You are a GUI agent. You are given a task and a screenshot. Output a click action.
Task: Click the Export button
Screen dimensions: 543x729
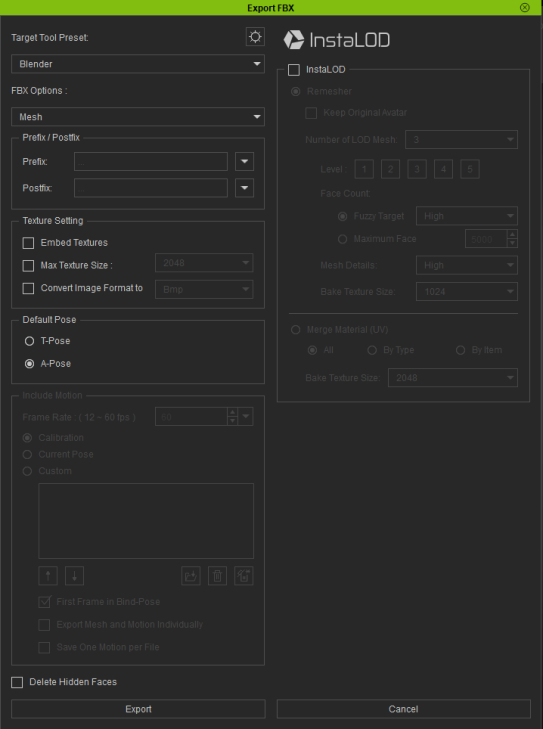click(x=139, y=709)
